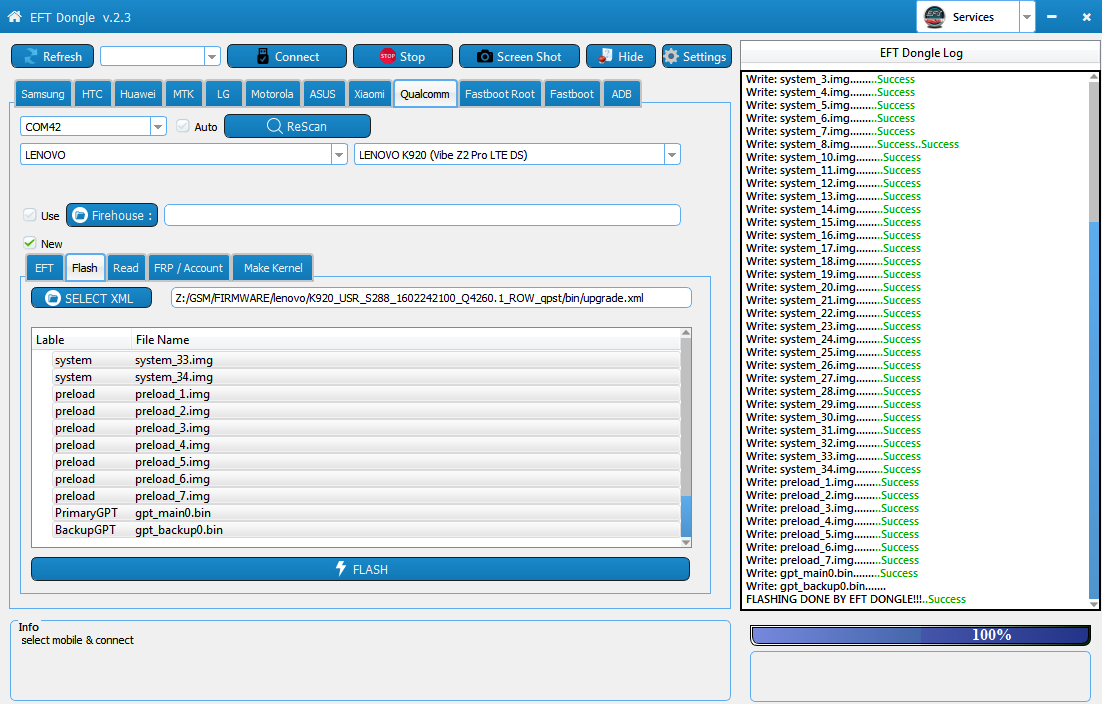
Task: Click the Connect button
Action: (x=287, y=56)
